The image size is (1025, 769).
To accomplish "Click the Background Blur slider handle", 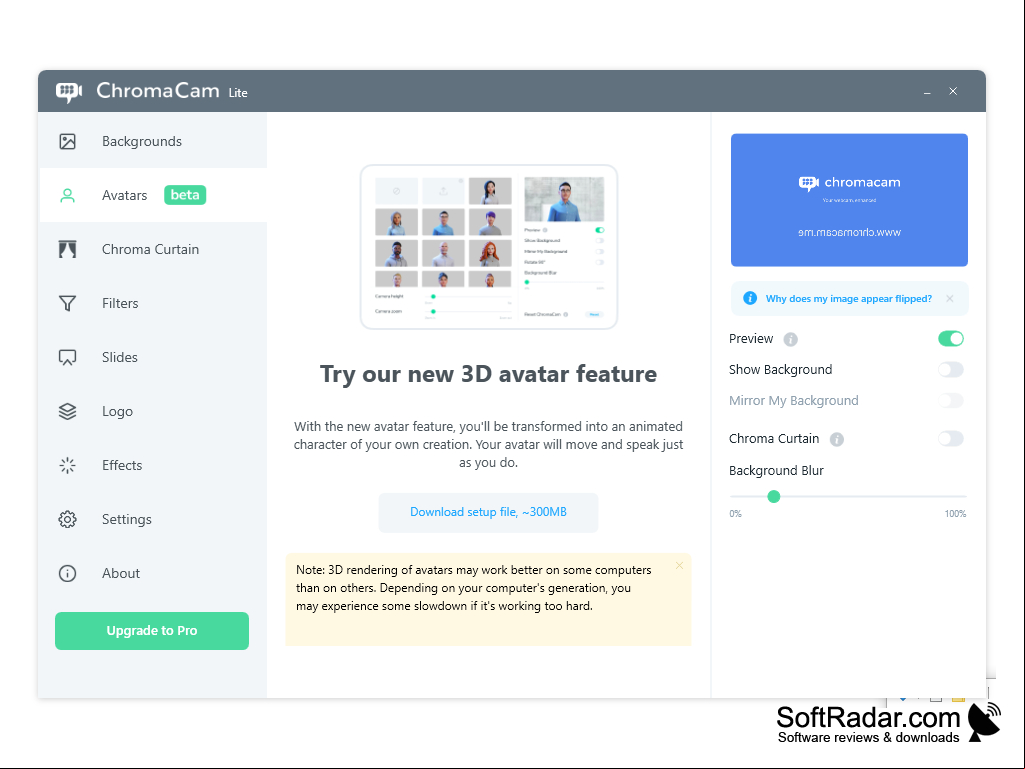I will [774, 497].
